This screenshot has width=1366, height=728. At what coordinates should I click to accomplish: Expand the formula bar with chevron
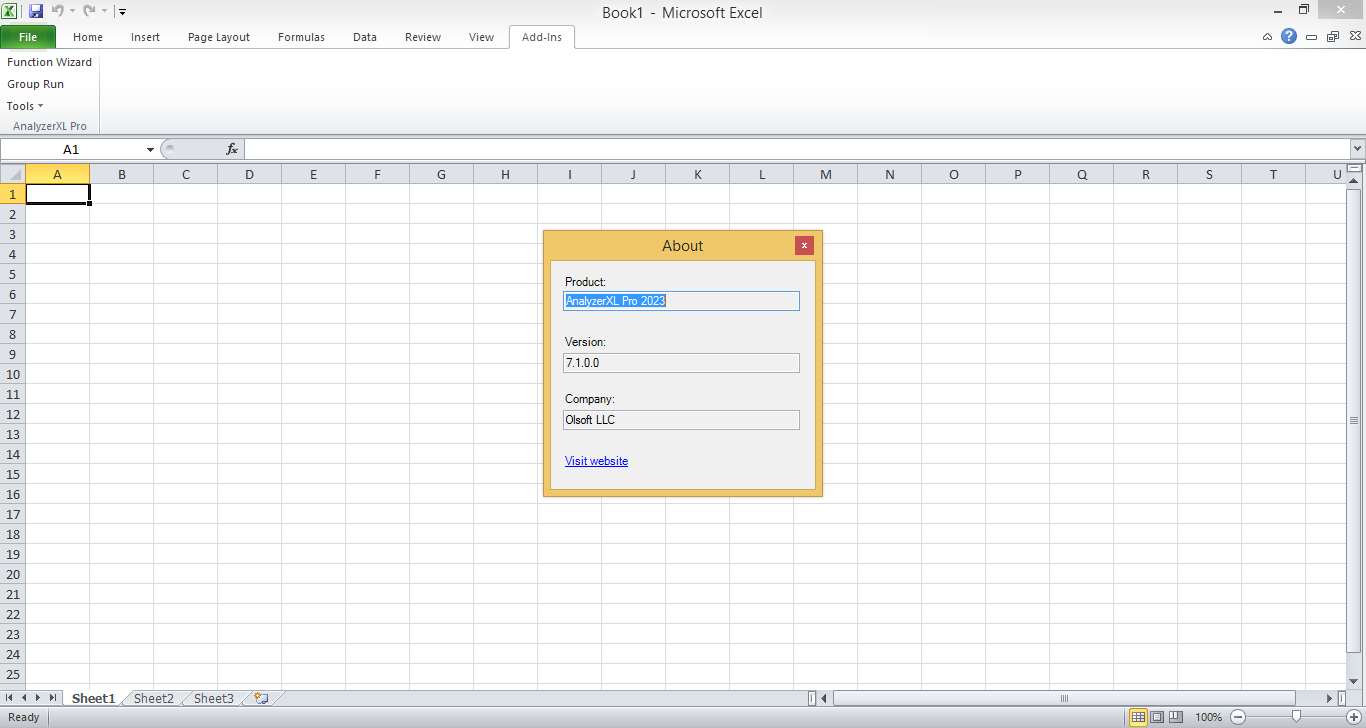point(1357,149)
